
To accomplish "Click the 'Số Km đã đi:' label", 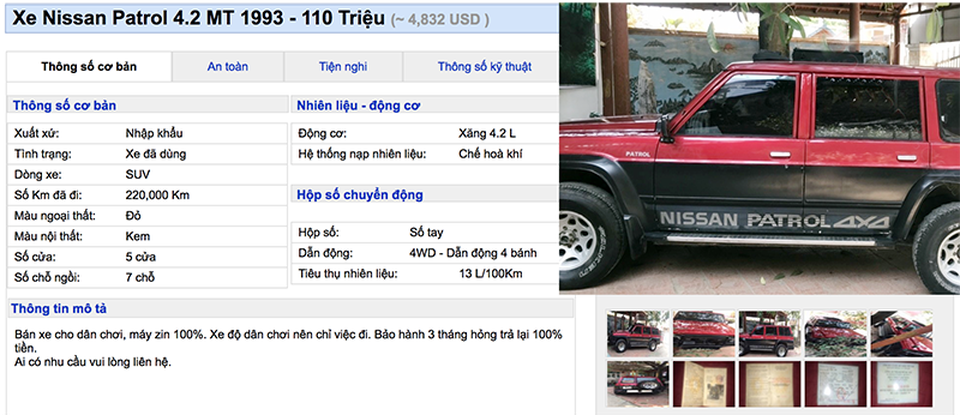I will pos(48,195).
